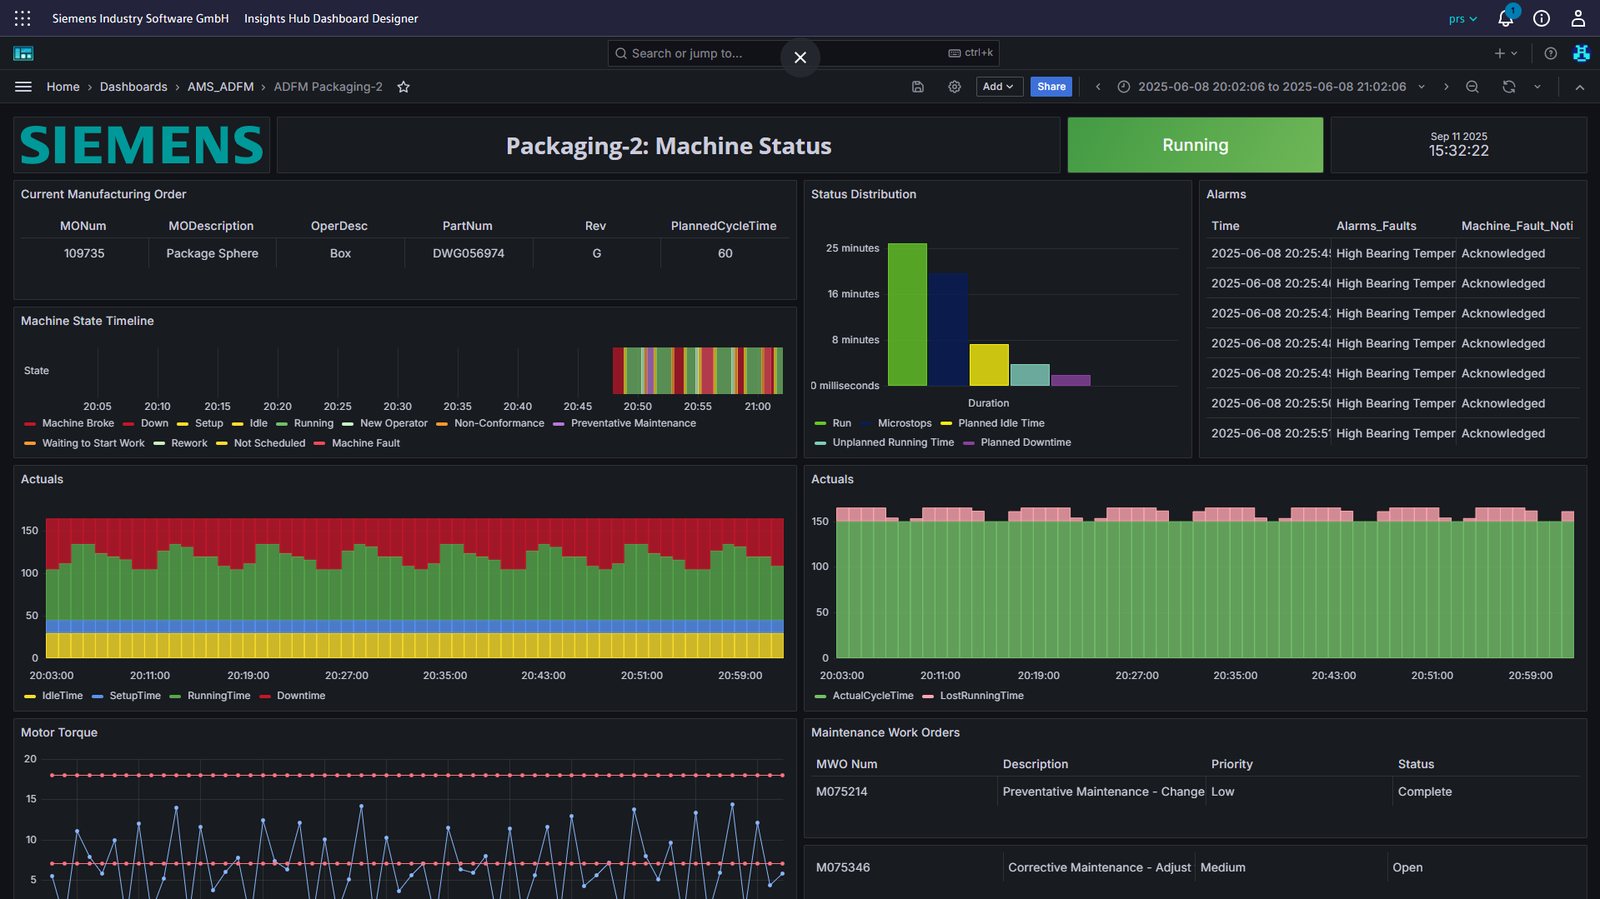1600x899 pixels.
Task: Open the refresh interval dropdown arrow
Action: [x=1537, y=87]
